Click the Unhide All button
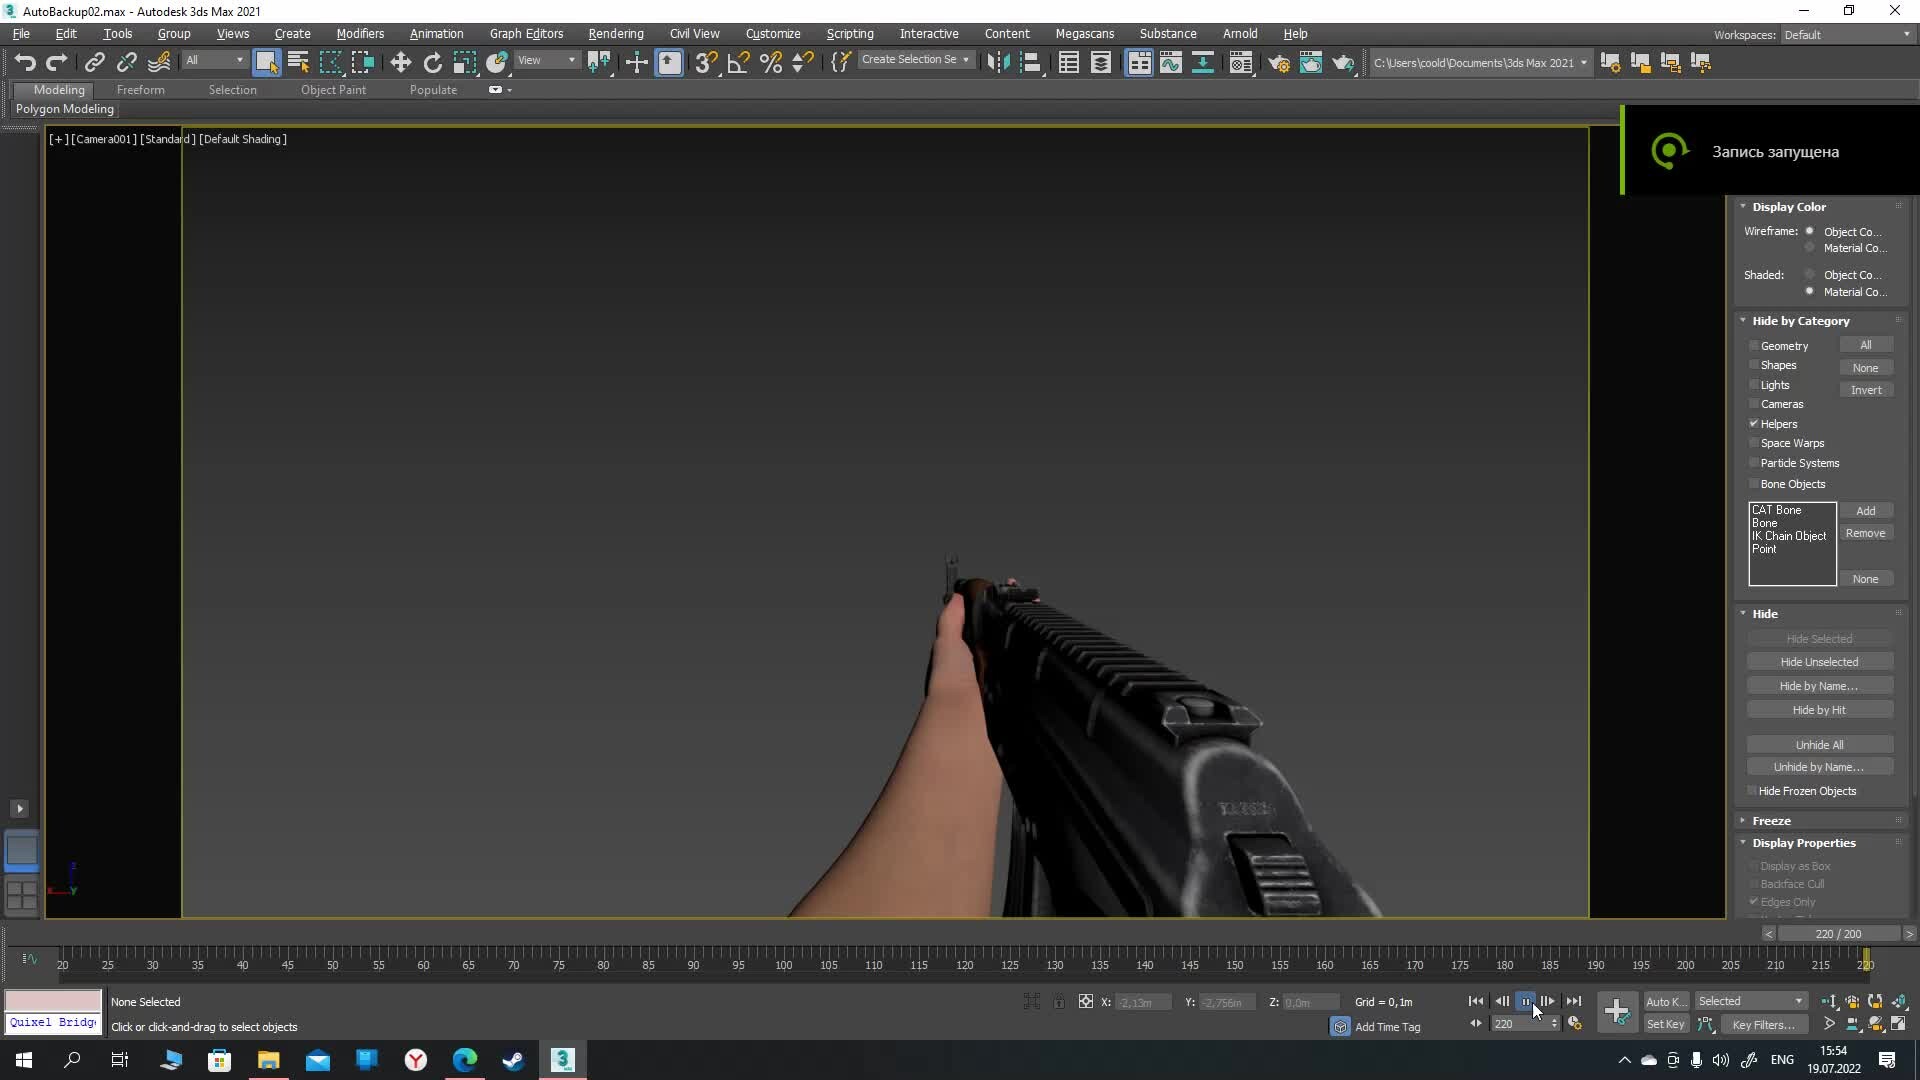1920x1080 pixels. coord(1819,745)
